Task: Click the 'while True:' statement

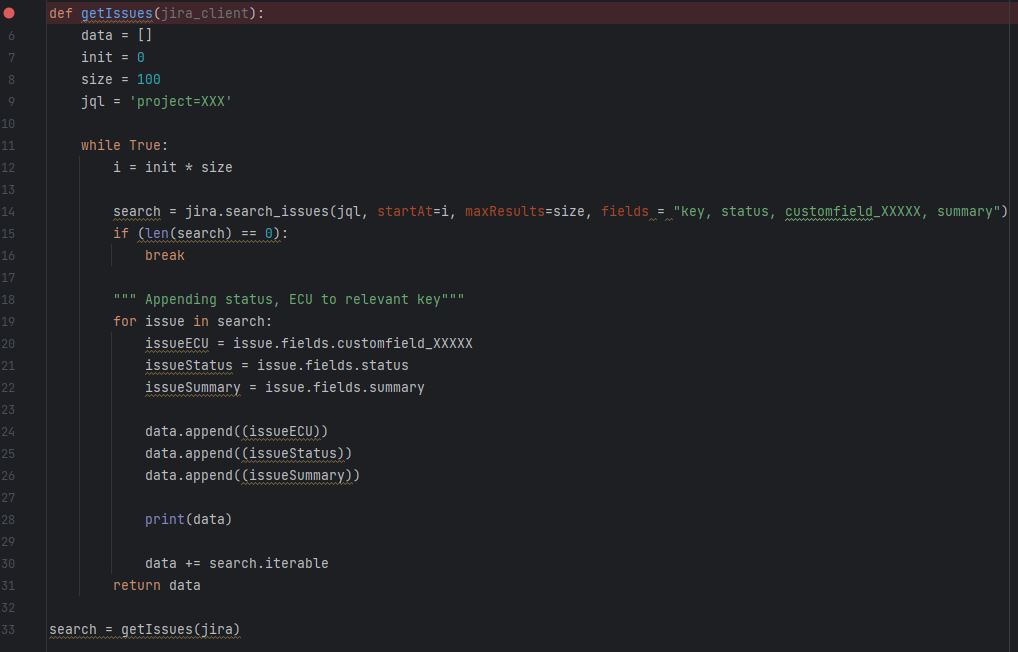Action: pyautogui.click(x=125, y=145)
